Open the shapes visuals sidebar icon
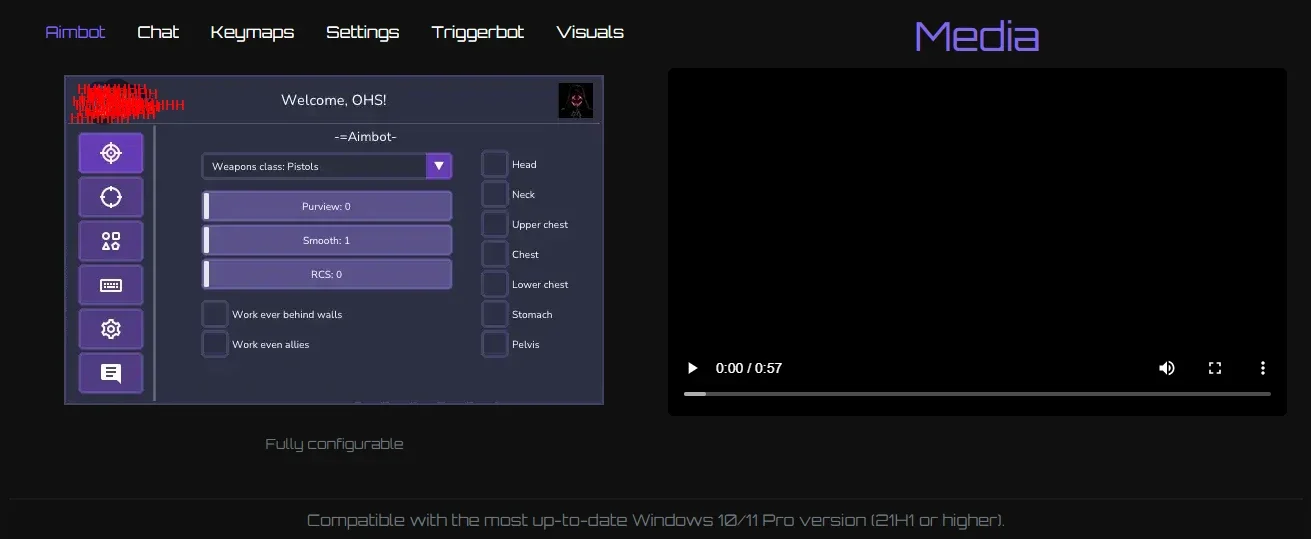 (x=111, y=241)
